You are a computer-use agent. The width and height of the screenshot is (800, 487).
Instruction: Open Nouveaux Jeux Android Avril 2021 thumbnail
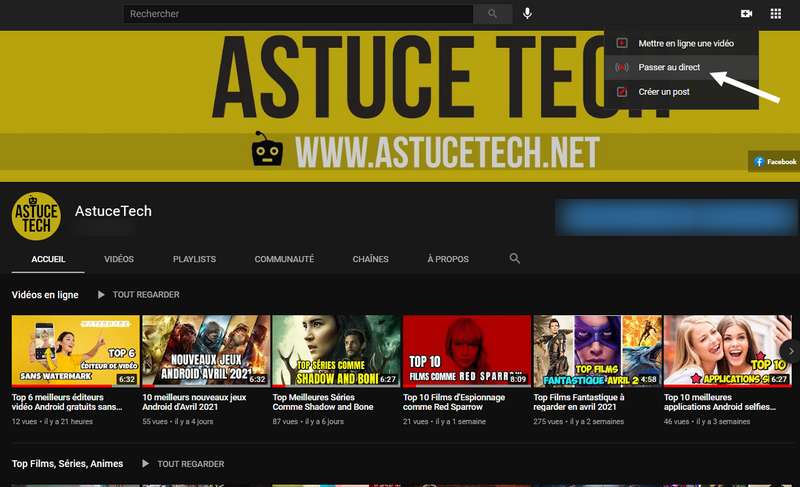(x=206, y=351)
